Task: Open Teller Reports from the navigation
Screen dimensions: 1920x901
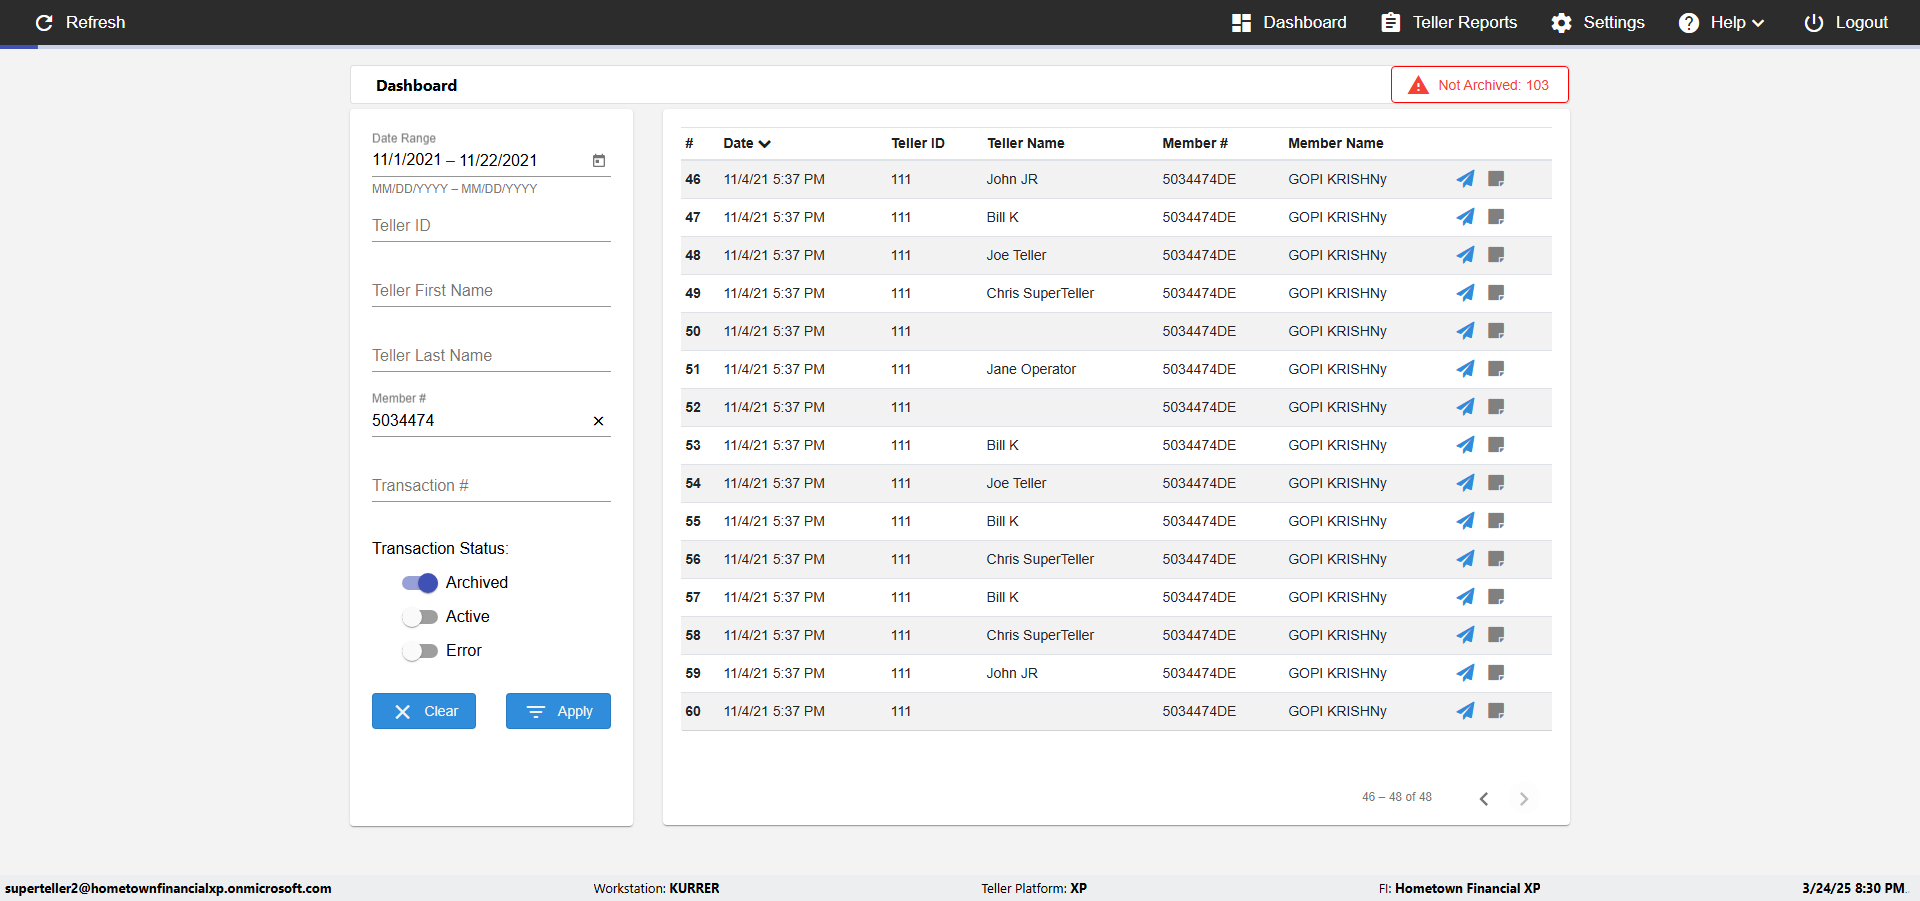Action: (x=1449, y=22)
